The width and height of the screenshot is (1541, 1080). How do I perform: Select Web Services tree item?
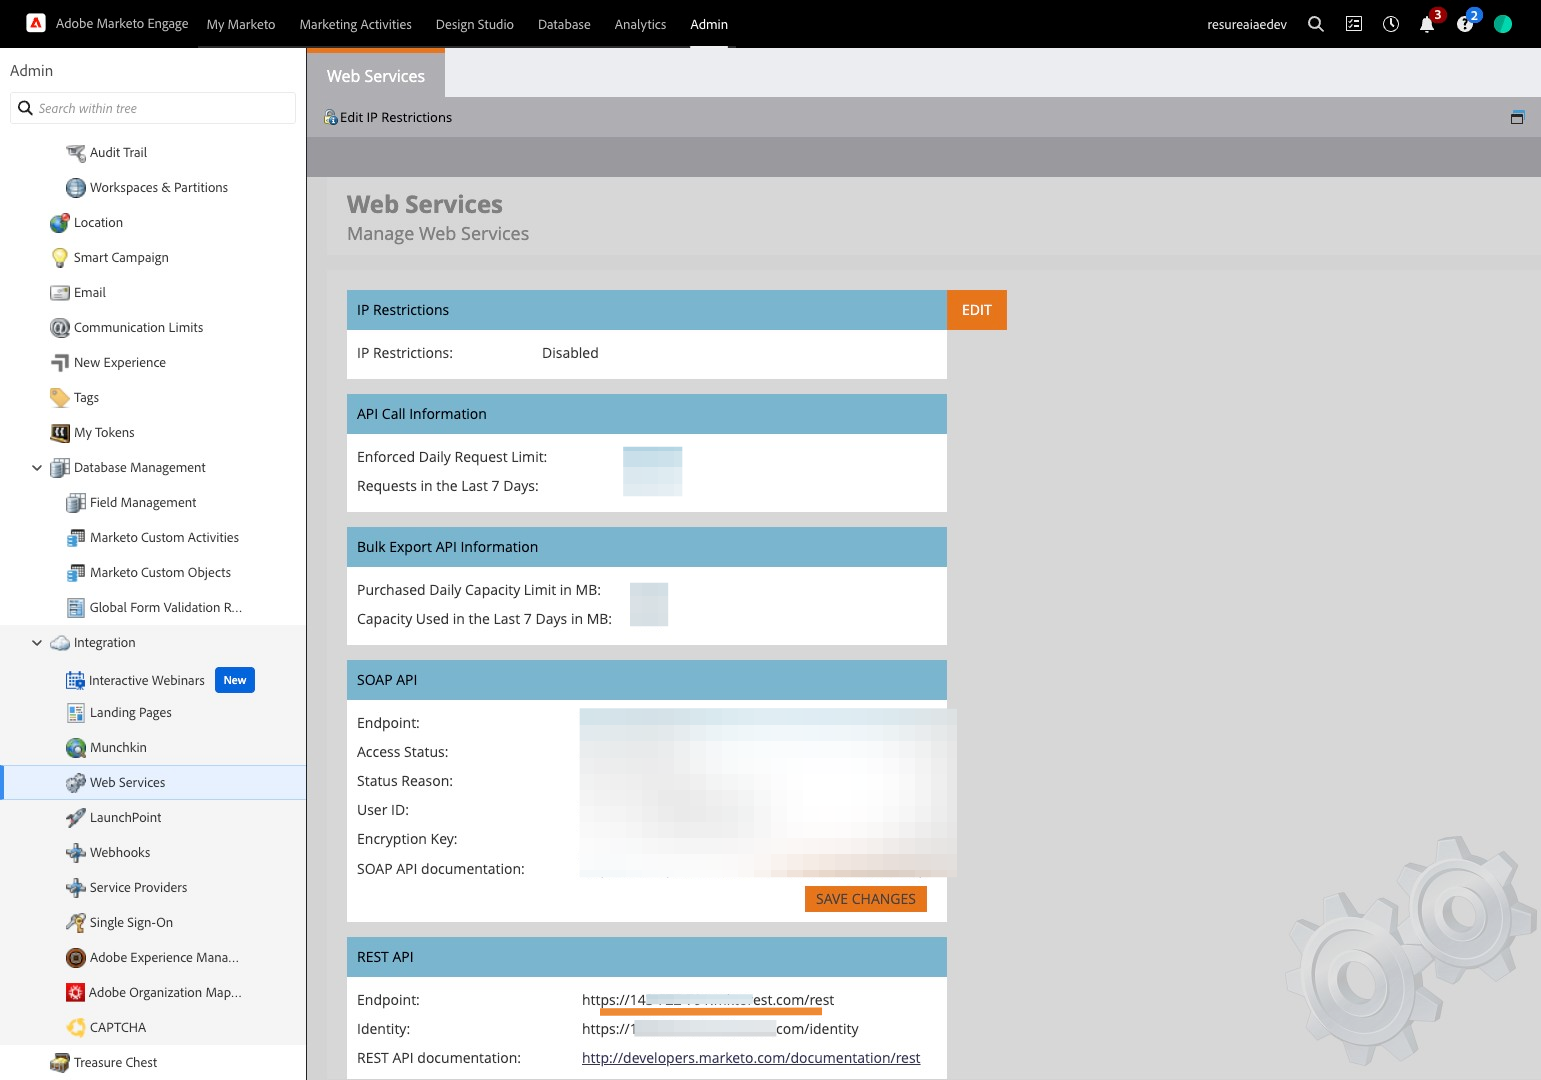(153, 783)
